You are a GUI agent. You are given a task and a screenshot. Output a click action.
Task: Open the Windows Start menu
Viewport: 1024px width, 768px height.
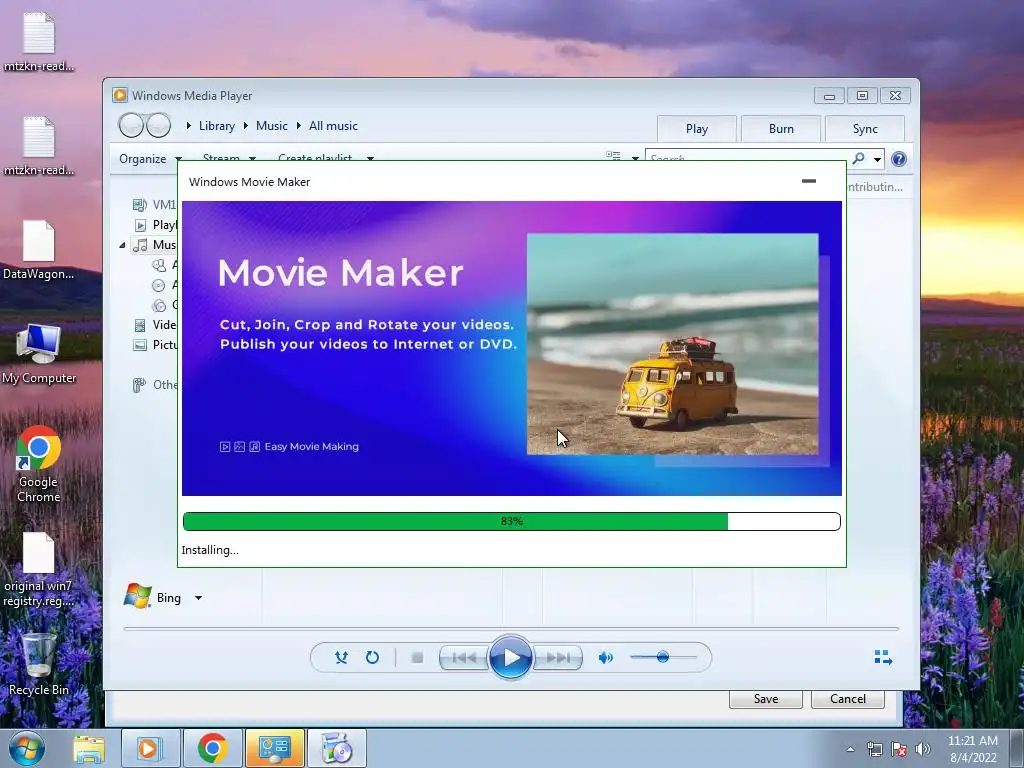[27, 748]
